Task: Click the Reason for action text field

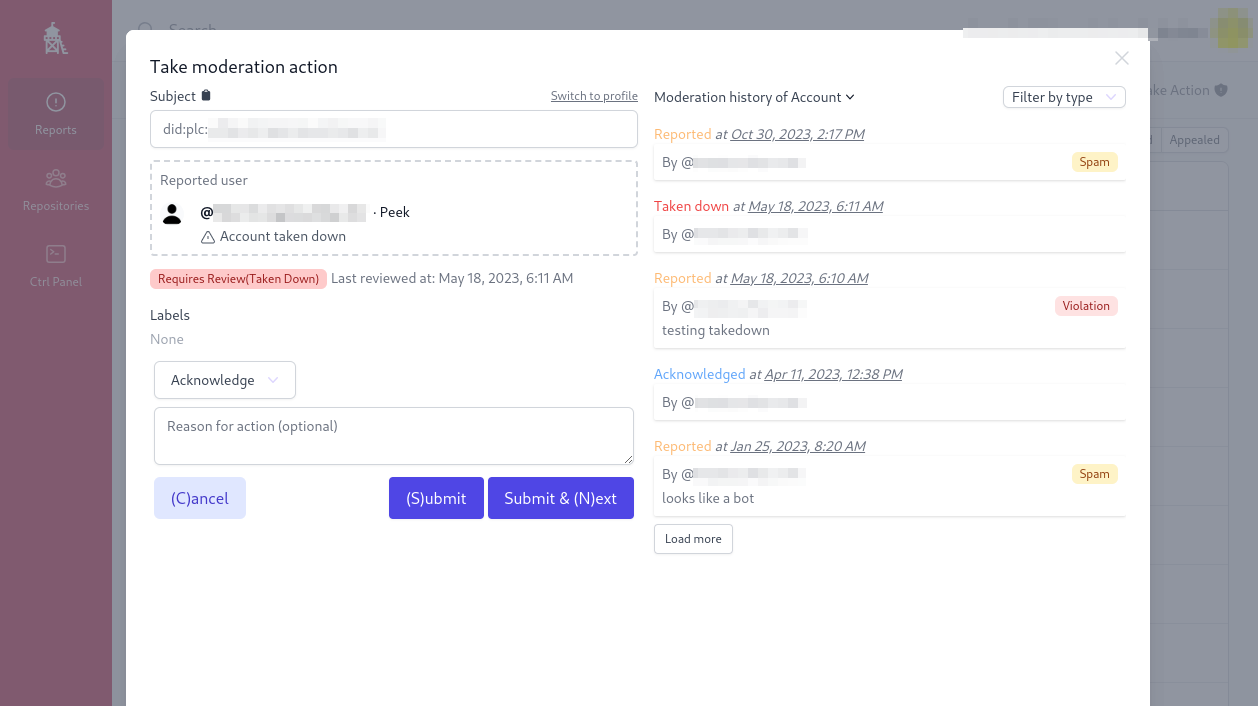Action: tap(393, 435)
